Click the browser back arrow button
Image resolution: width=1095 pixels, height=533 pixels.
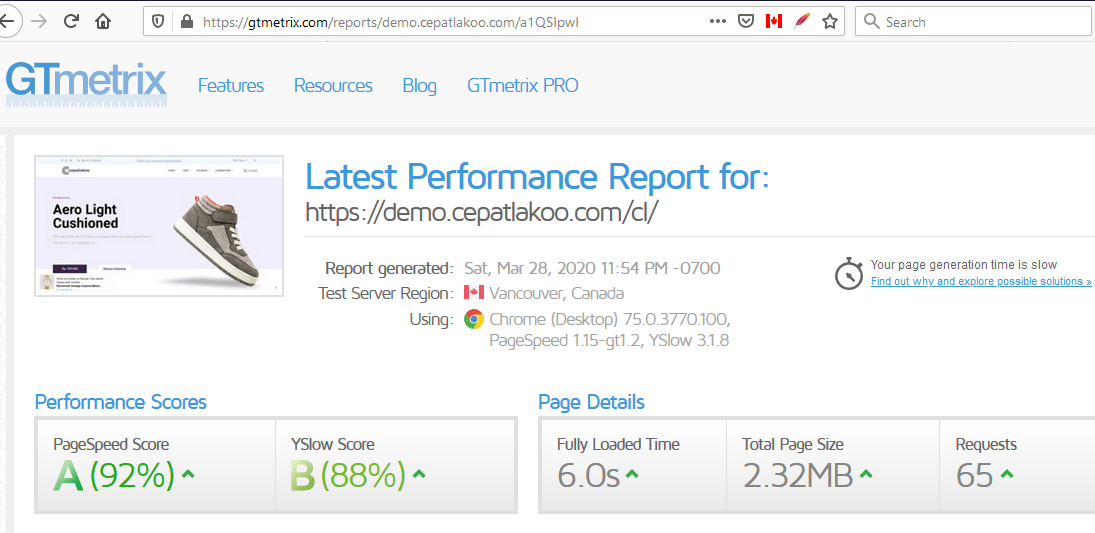pos(8,21)
